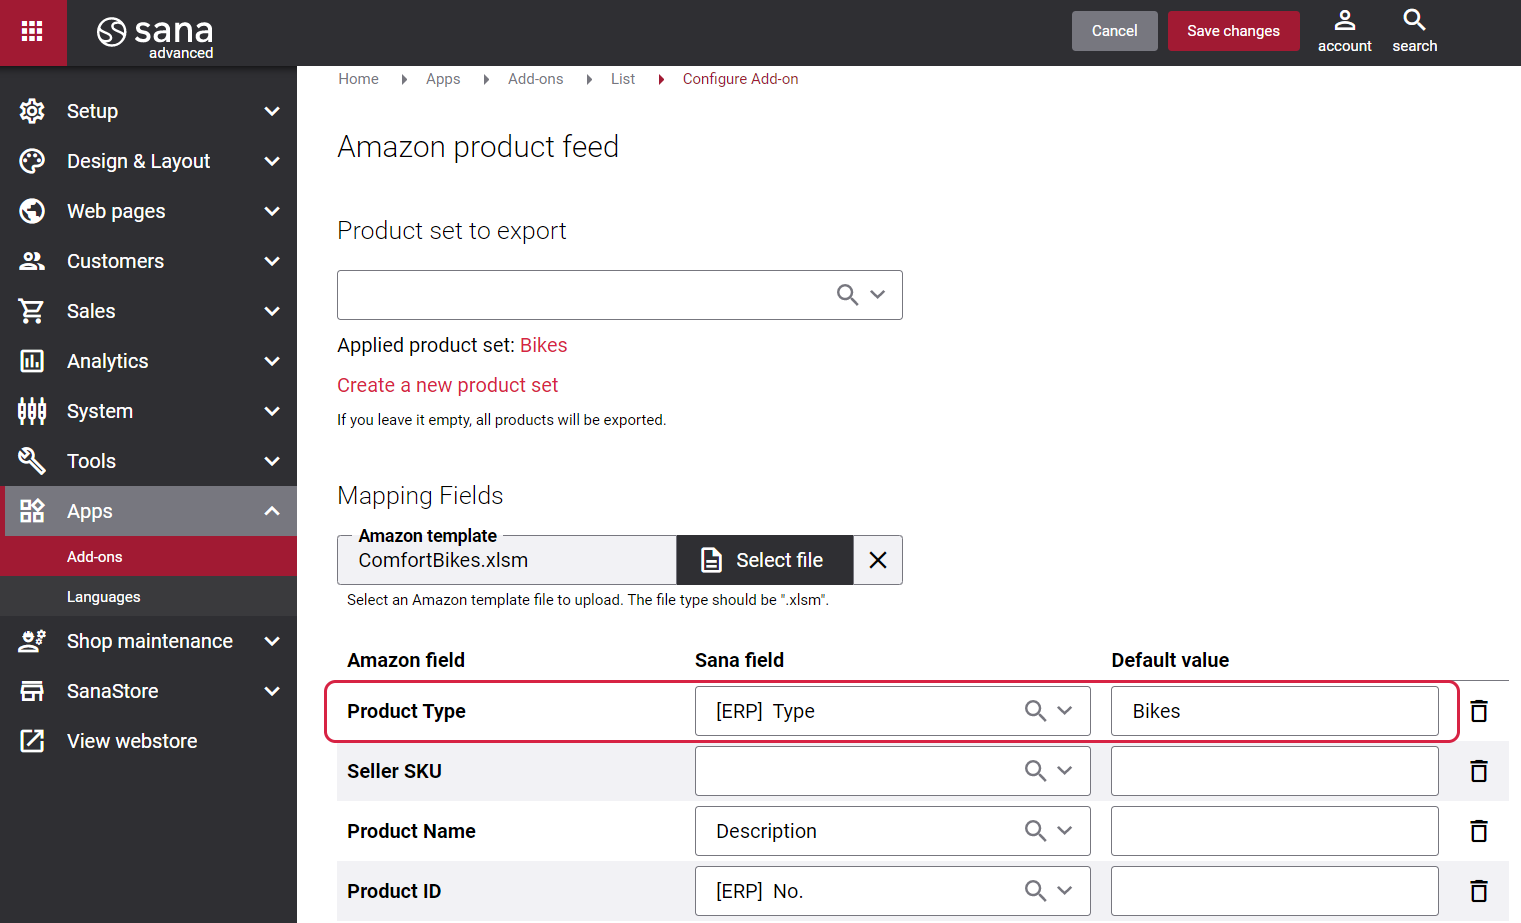Viewport: 1521px width, 923px height.
Task: Click the Design & Layout palette icon
Action: [x=32, y=161]
